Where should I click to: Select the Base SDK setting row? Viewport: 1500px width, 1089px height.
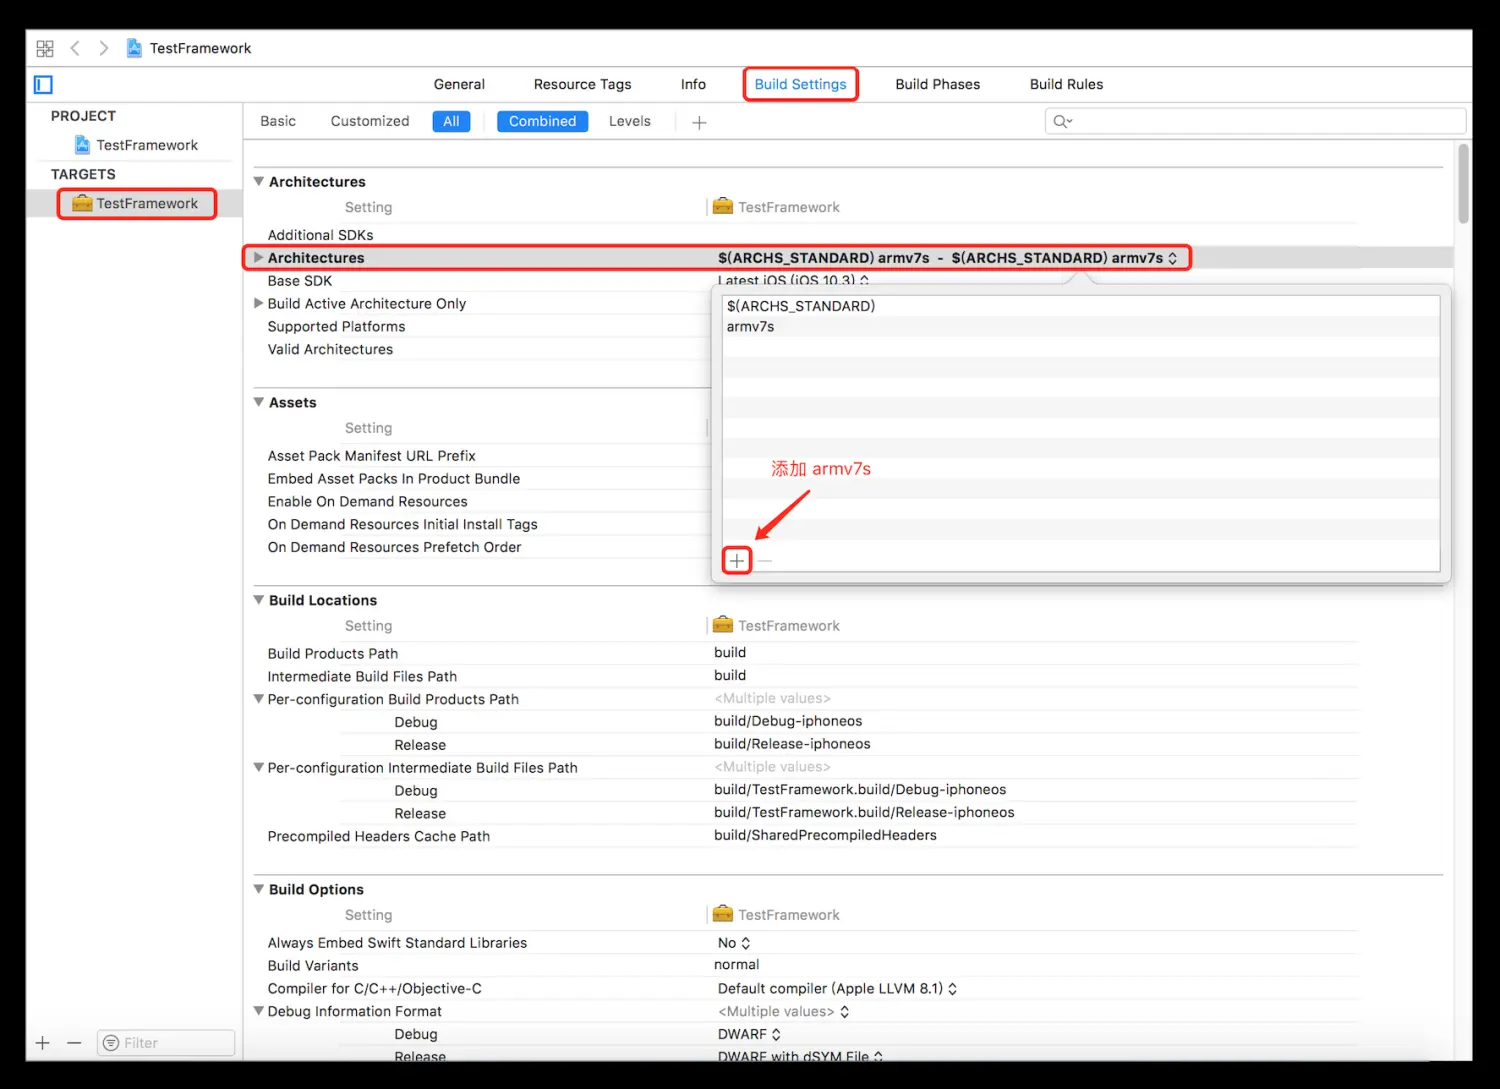[299, 281]
